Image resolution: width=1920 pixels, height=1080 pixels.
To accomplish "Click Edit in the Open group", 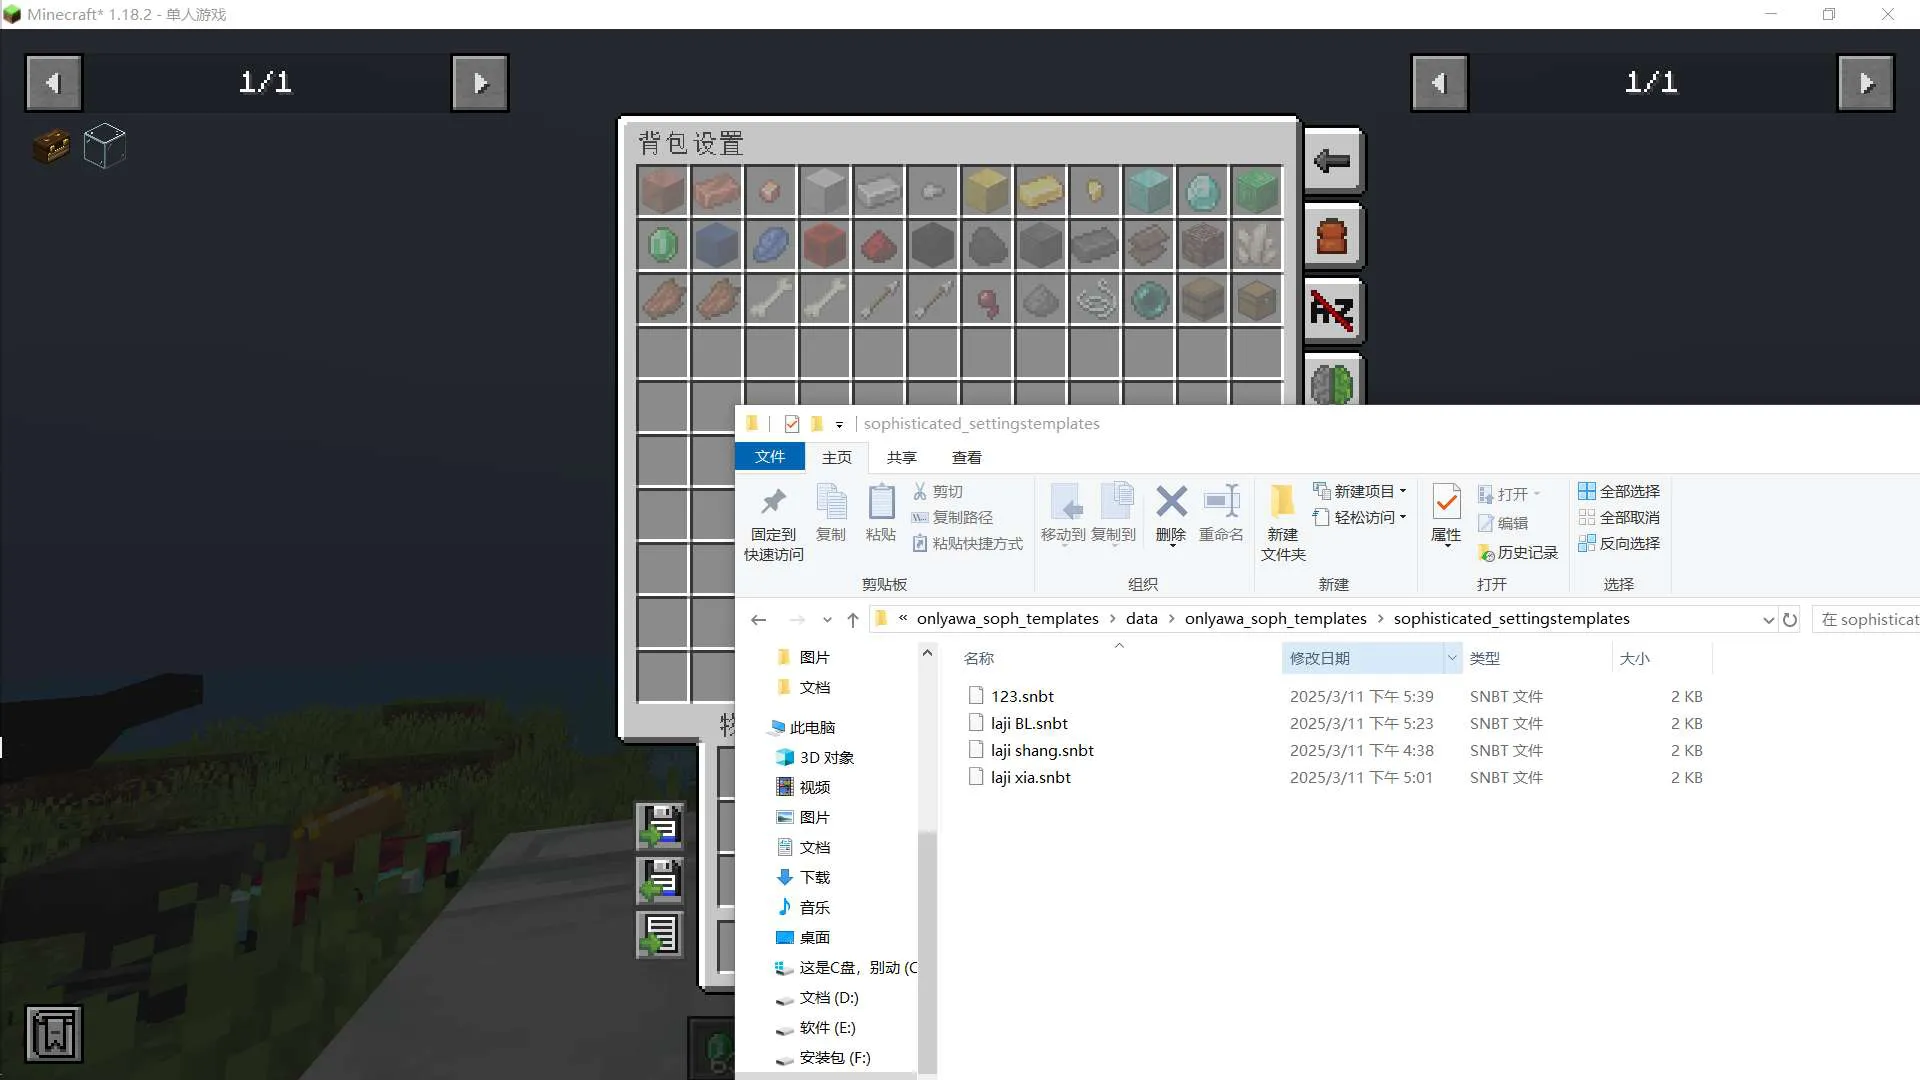I will 1502,523.
